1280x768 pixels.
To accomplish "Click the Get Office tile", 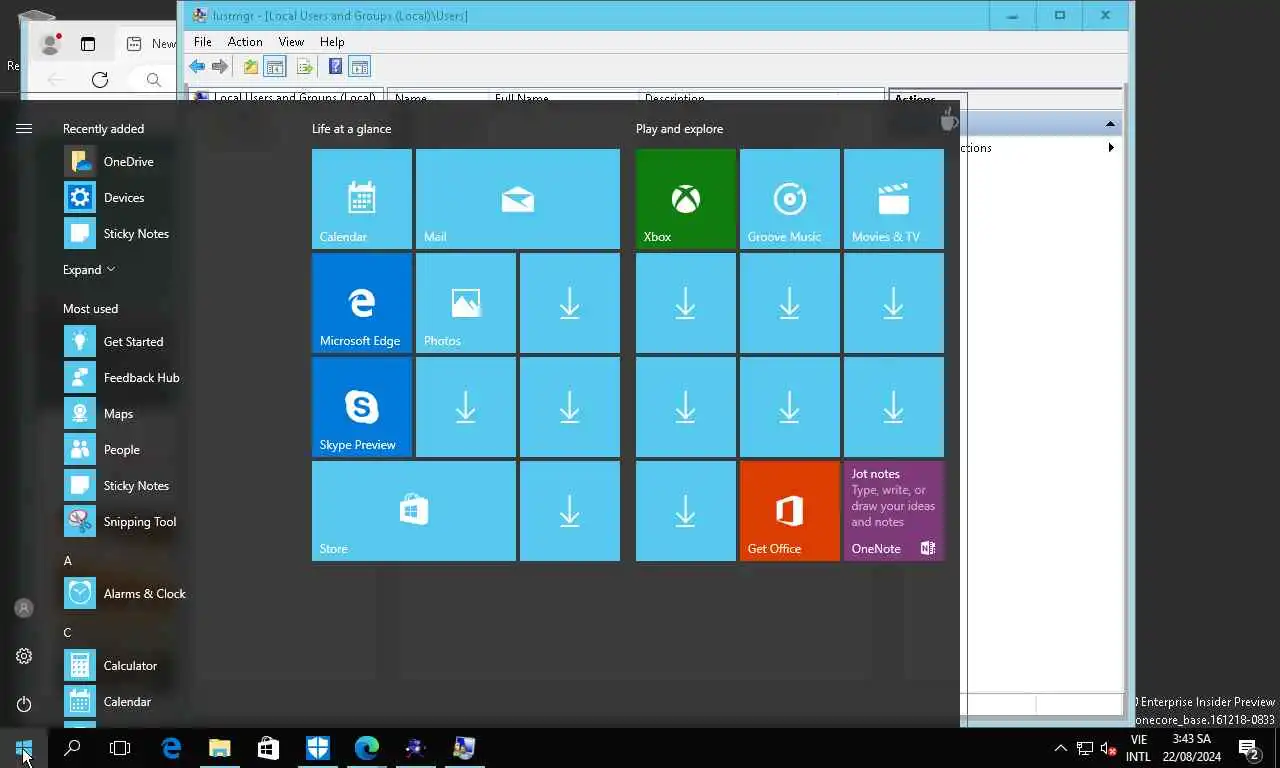I will coord(790,511).
